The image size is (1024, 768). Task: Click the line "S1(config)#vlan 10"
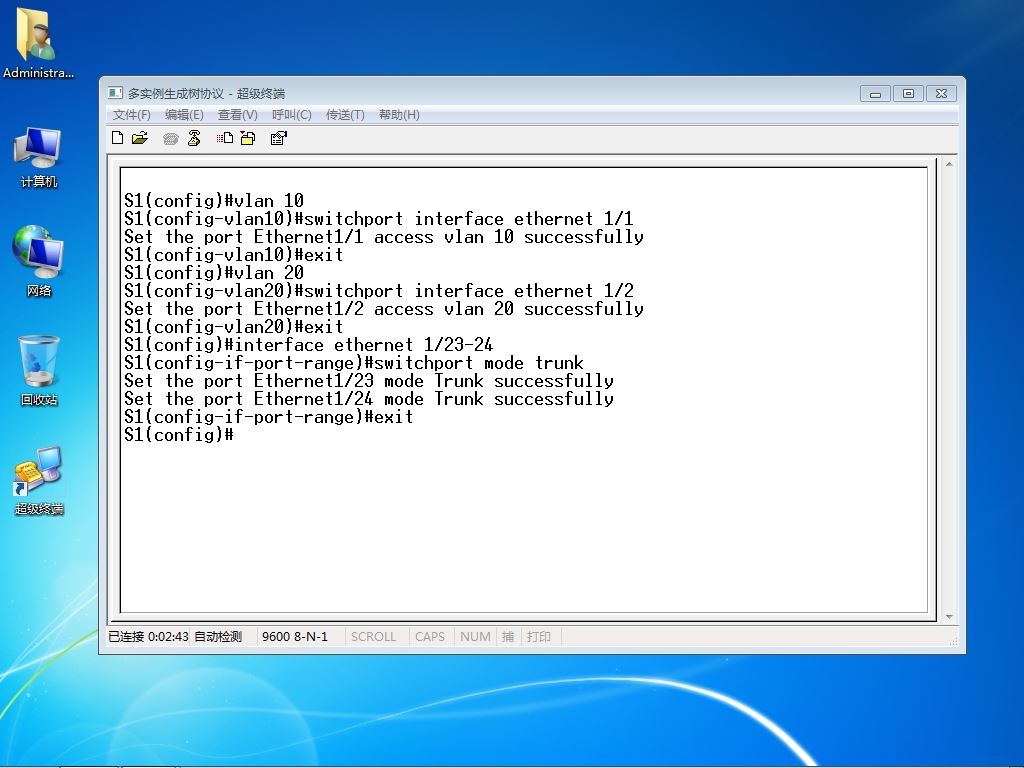(x=214, y=200)
